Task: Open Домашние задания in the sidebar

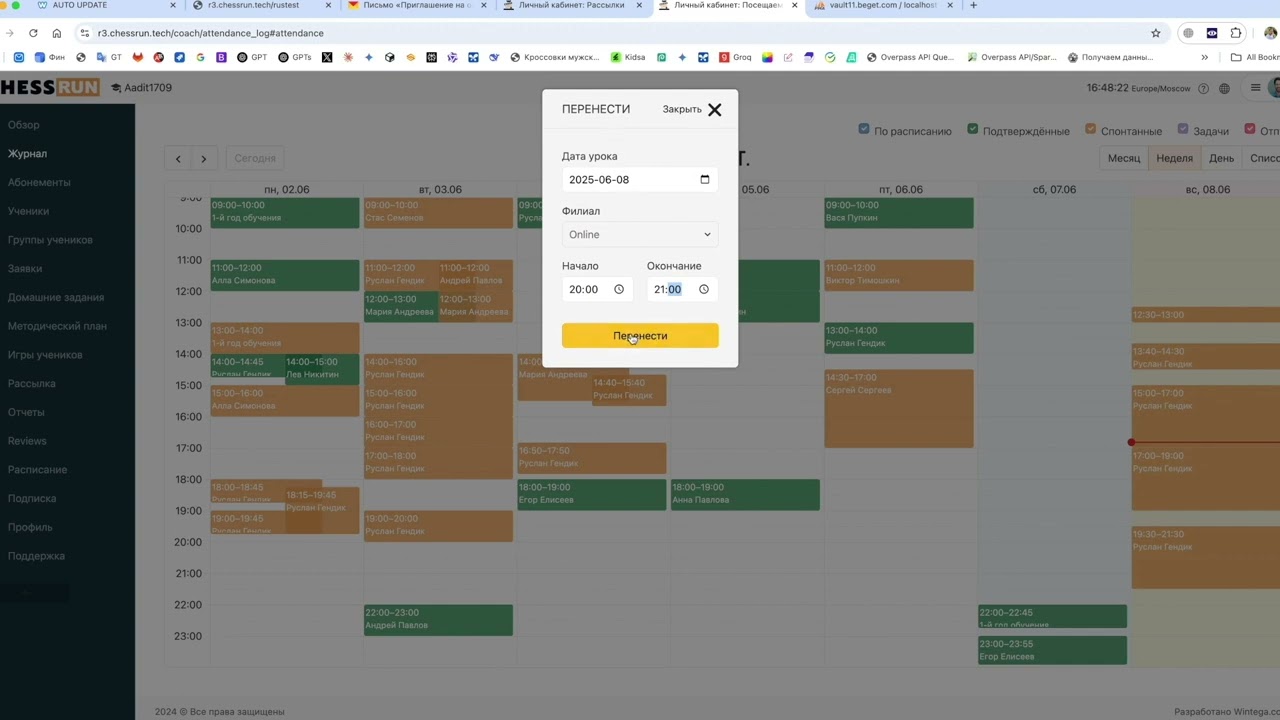Action: point(56,298)
